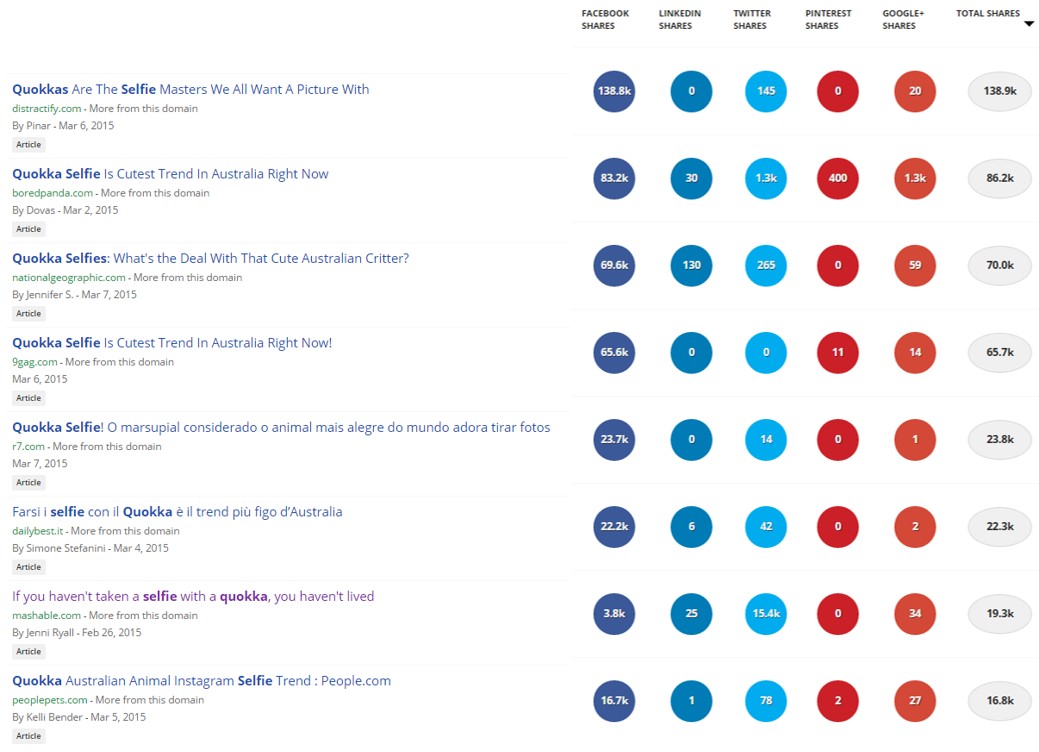Screen dimensions: 1039x752
Task: Click the 400 Pinterest shares circle
Action: 838,178
